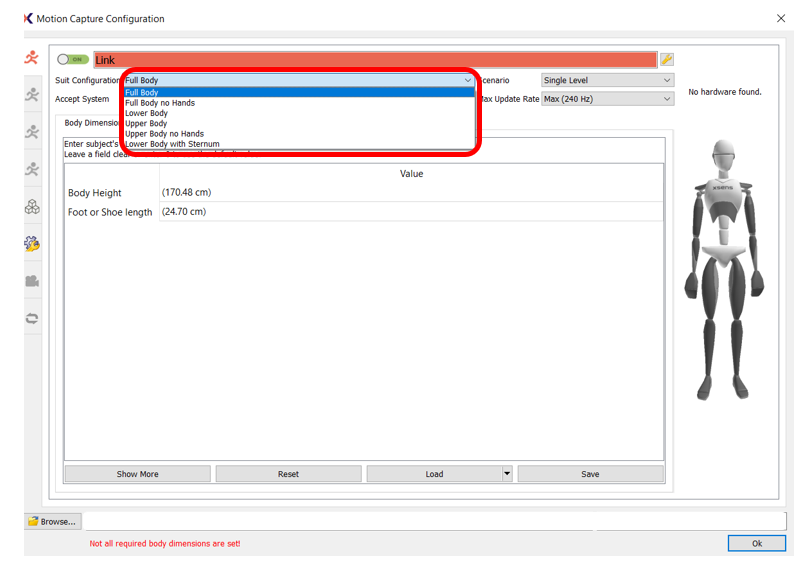Click the video camera sidebar icon
This screenshot has width=800, height=567.
click(33, 281)
